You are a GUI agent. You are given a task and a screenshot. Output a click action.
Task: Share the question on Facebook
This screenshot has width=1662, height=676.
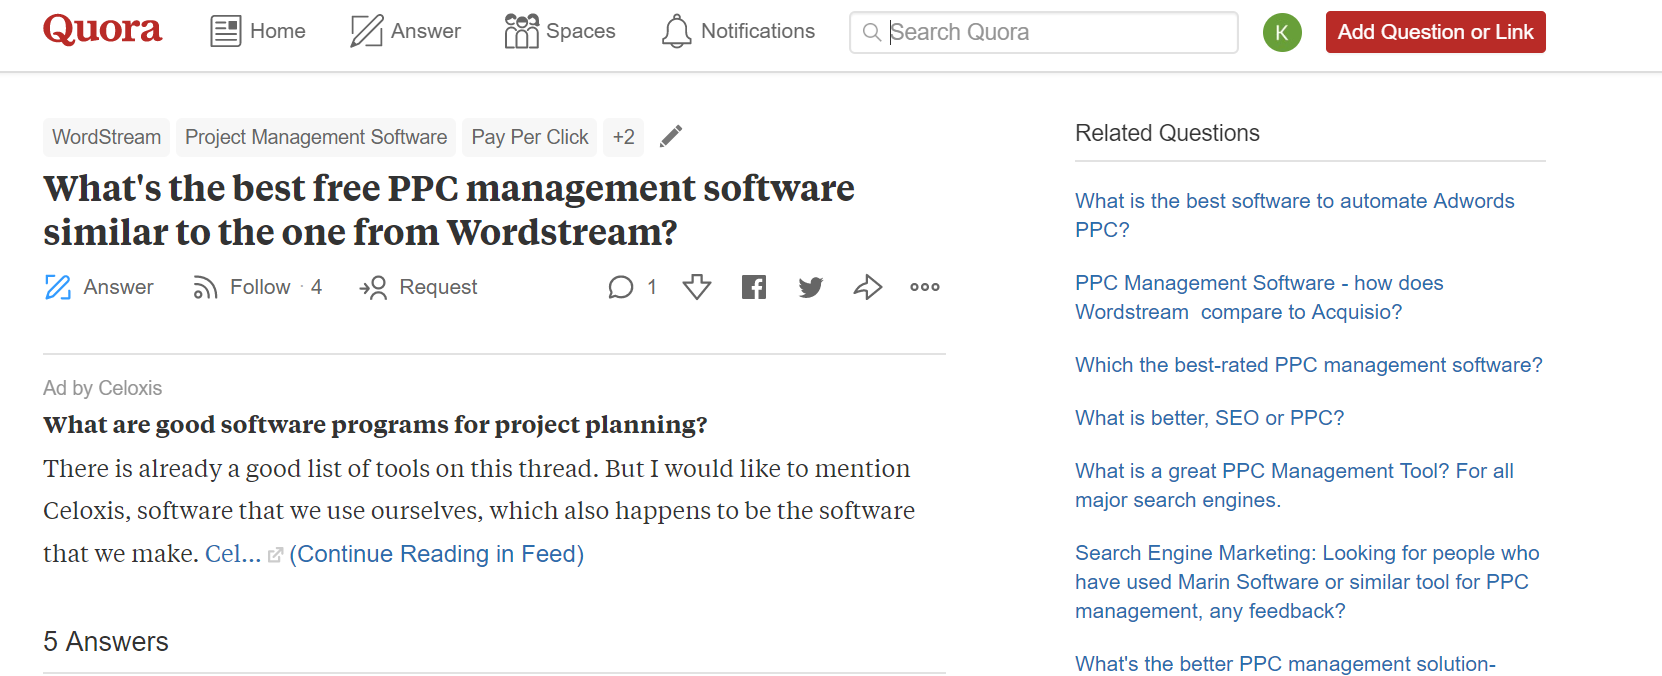[754, 288]
